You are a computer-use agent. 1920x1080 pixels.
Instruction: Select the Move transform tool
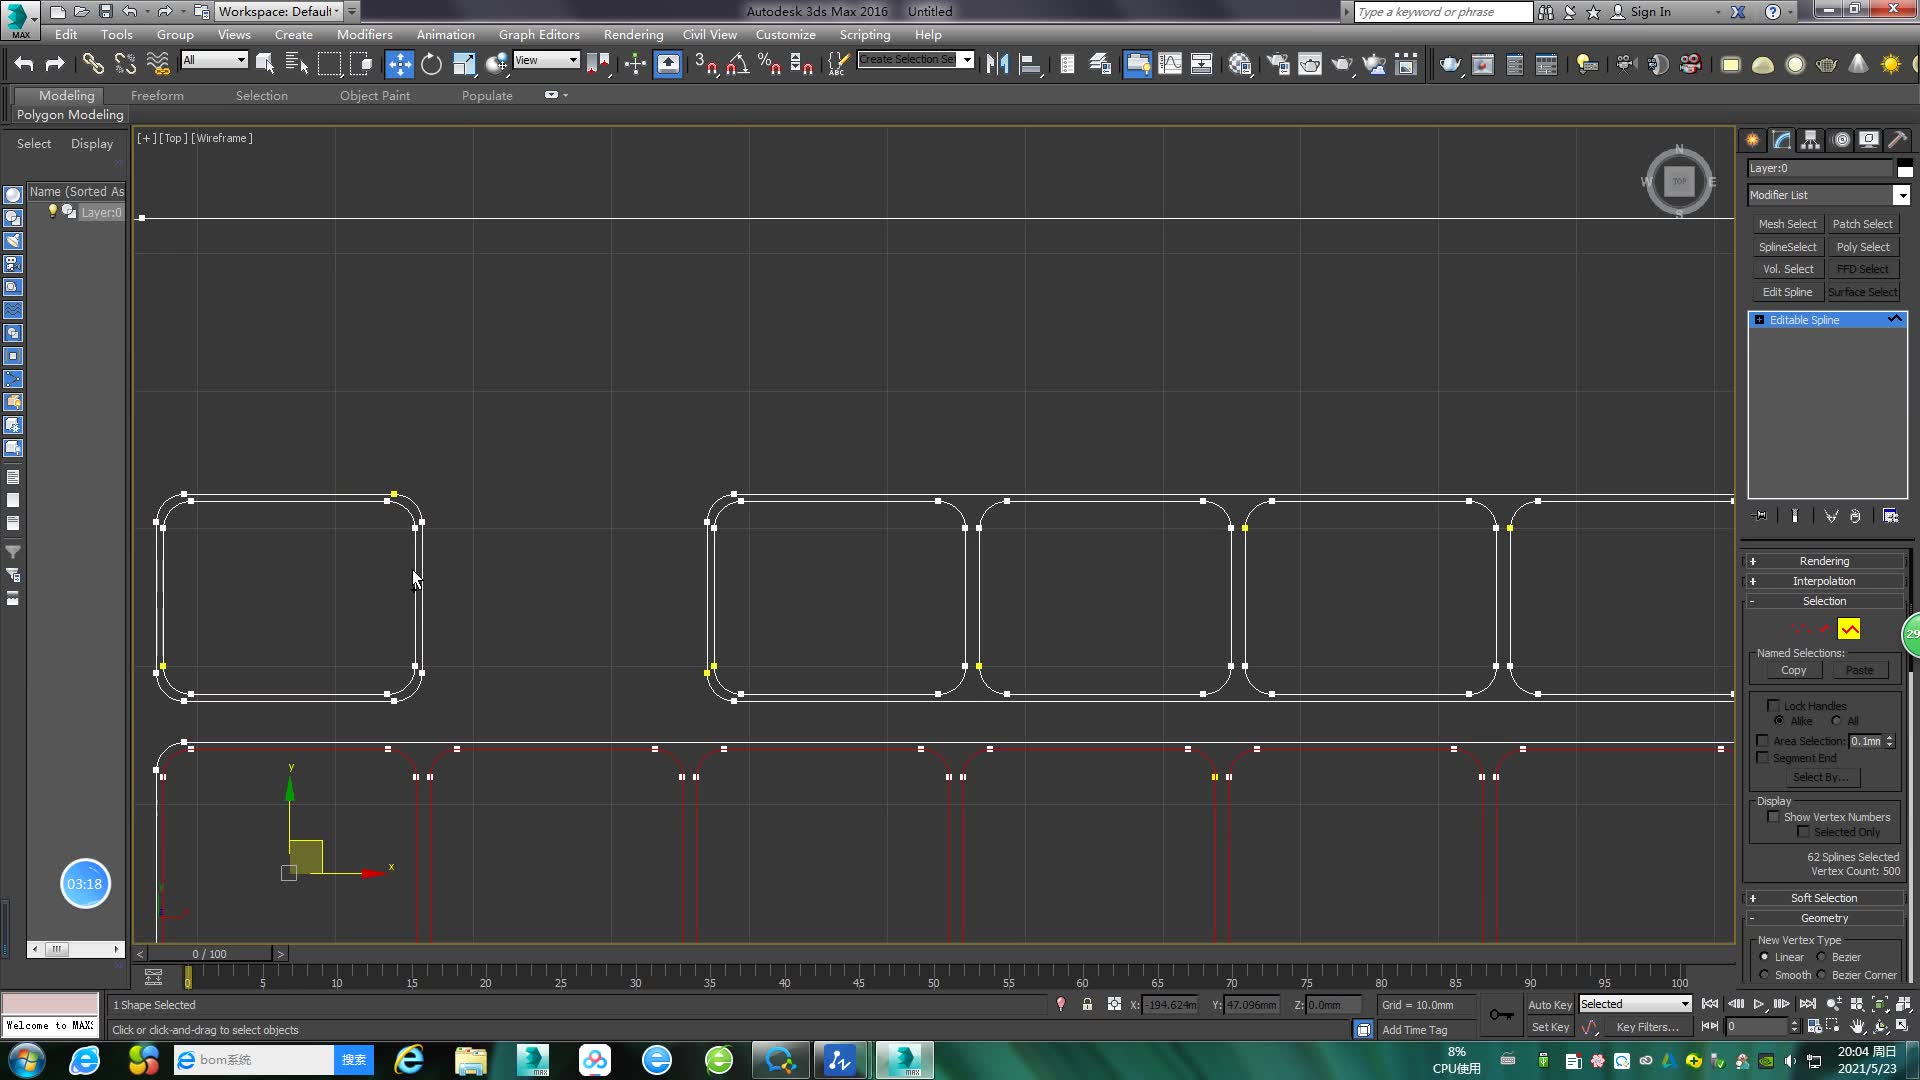tap(399, 64)
